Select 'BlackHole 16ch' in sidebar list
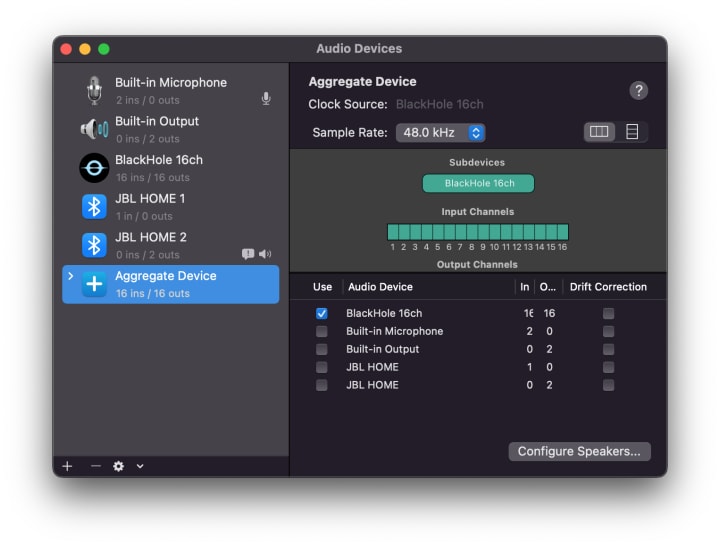720x547 pixels. (170, 168)
